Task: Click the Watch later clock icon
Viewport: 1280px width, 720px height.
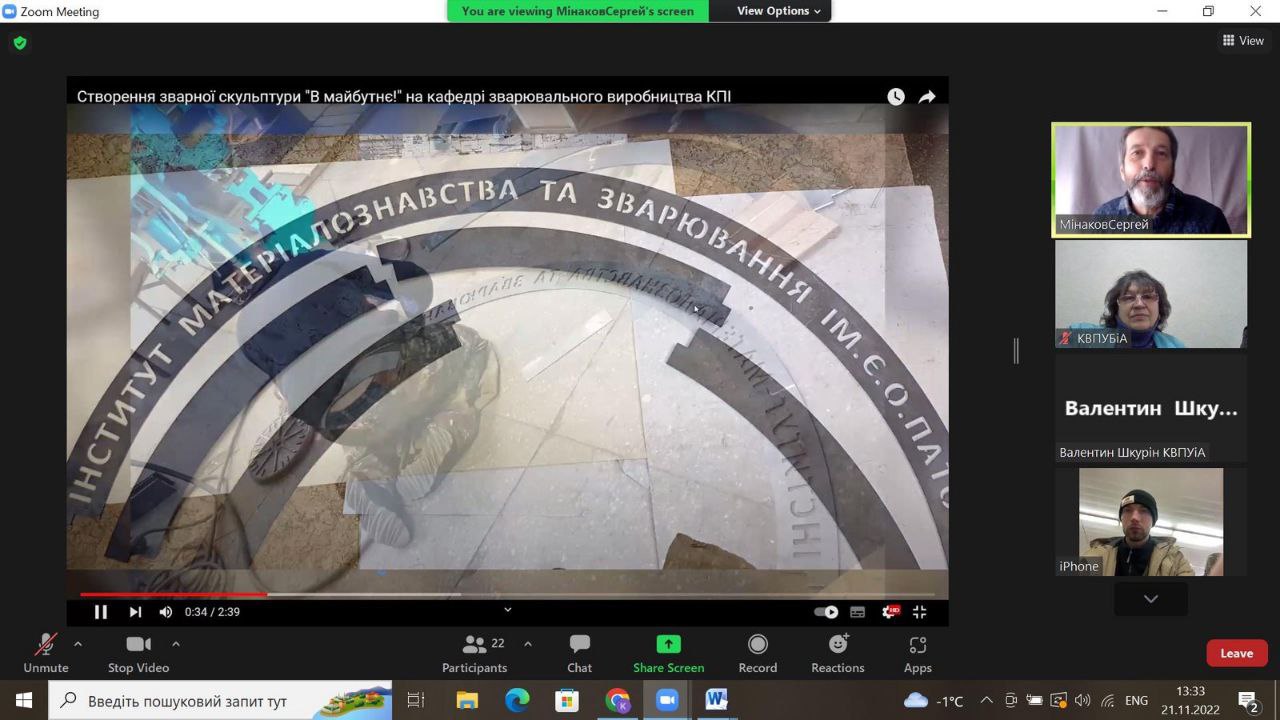Action: pos(896,97)
